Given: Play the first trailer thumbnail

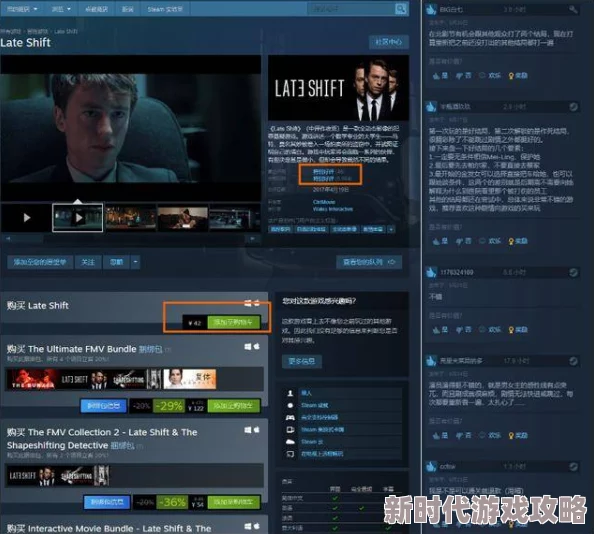Looking at the screenshot, I should click(26, 217).
